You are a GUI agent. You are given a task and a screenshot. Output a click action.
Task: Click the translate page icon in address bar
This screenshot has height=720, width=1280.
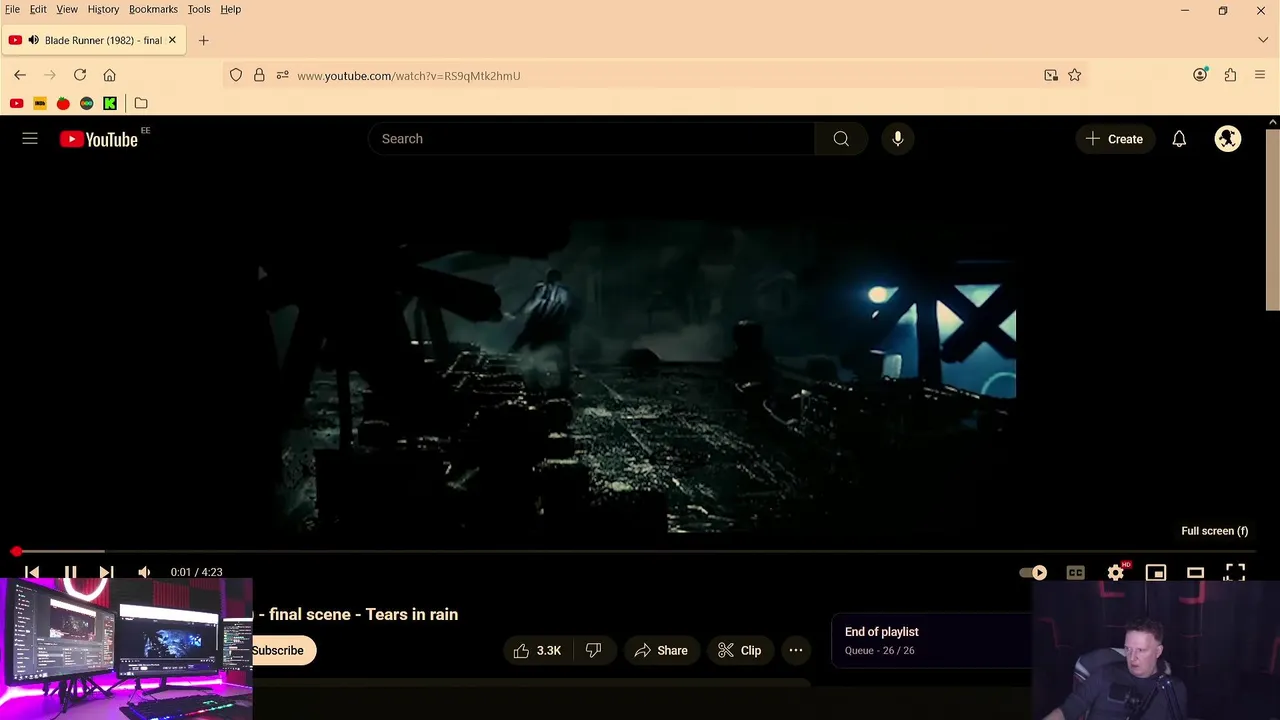pos(1051,75)
